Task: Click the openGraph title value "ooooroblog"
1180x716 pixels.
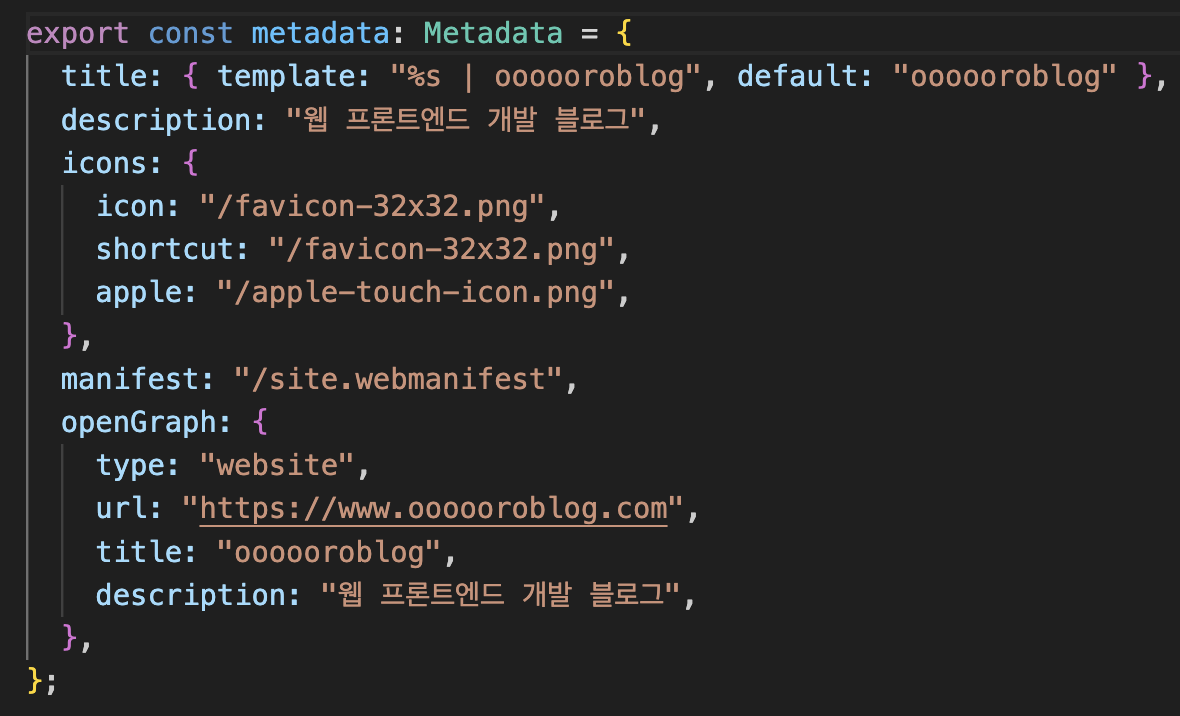Action: (x=329, y=552)
